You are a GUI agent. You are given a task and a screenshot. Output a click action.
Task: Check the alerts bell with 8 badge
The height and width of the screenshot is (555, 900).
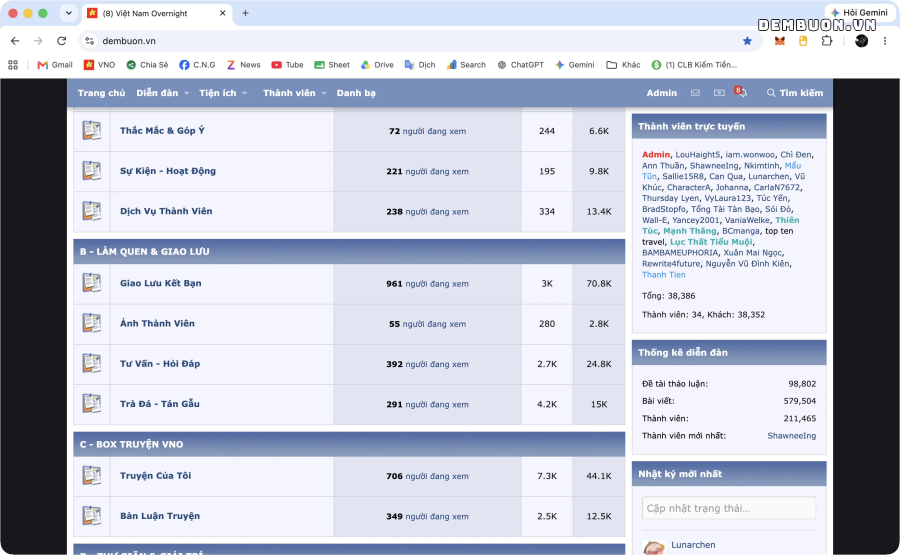click(x=741, y=92)
